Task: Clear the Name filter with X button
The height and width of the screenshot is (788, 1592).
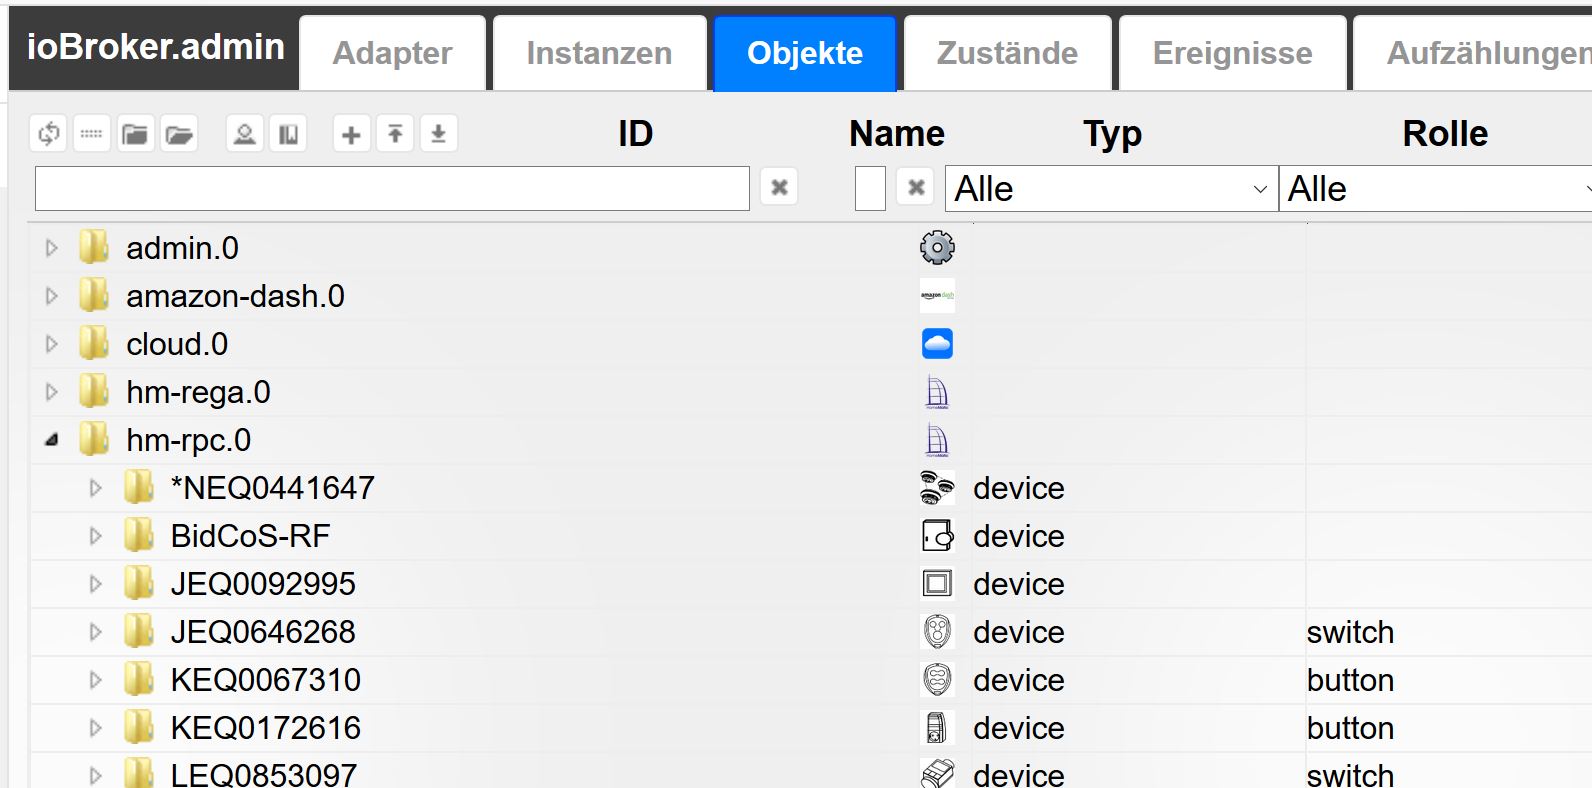Action: 915,187
